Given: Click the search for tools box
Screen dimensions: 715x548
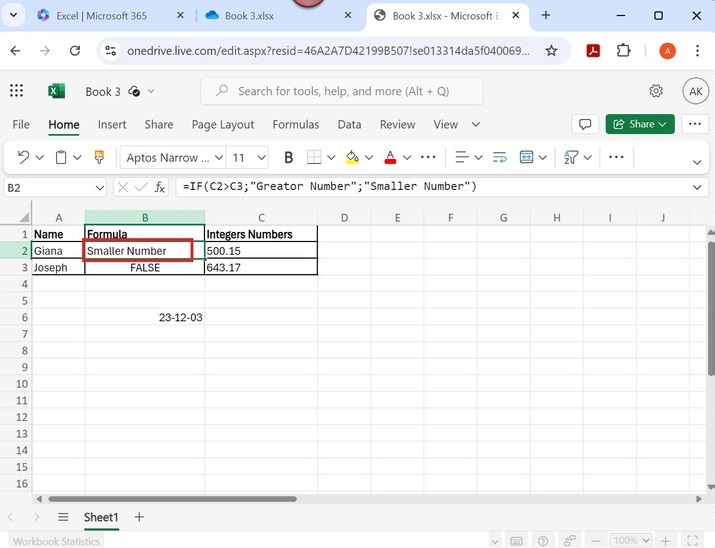Looking at the screenshot, I should (x=342, y=91).
